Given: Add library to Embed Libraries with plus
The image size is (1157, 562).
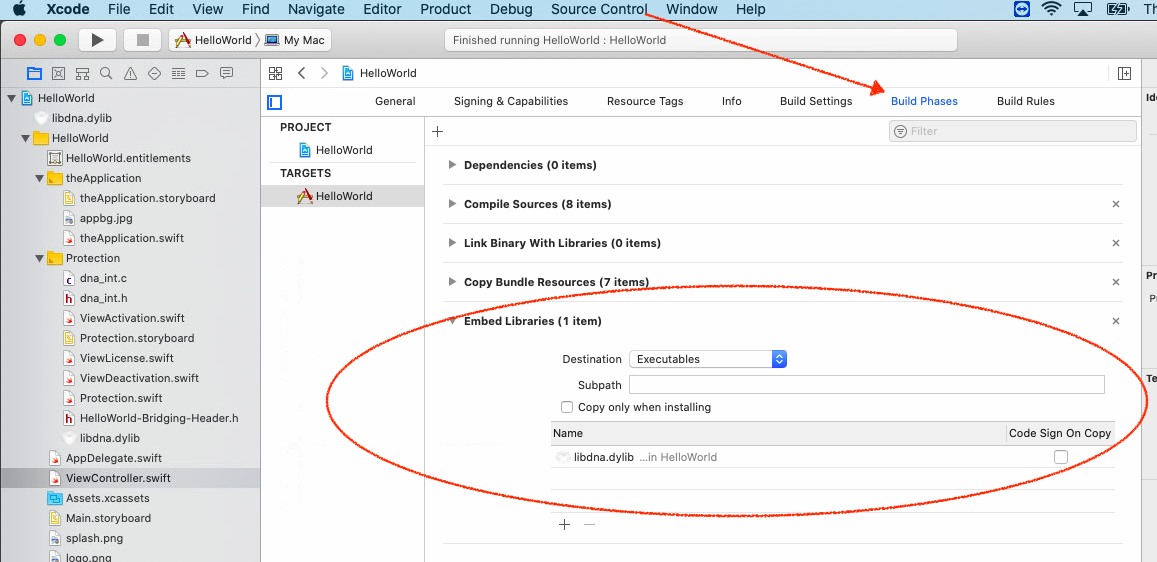Looking at the screenshot, I should [x=564, y=524].
